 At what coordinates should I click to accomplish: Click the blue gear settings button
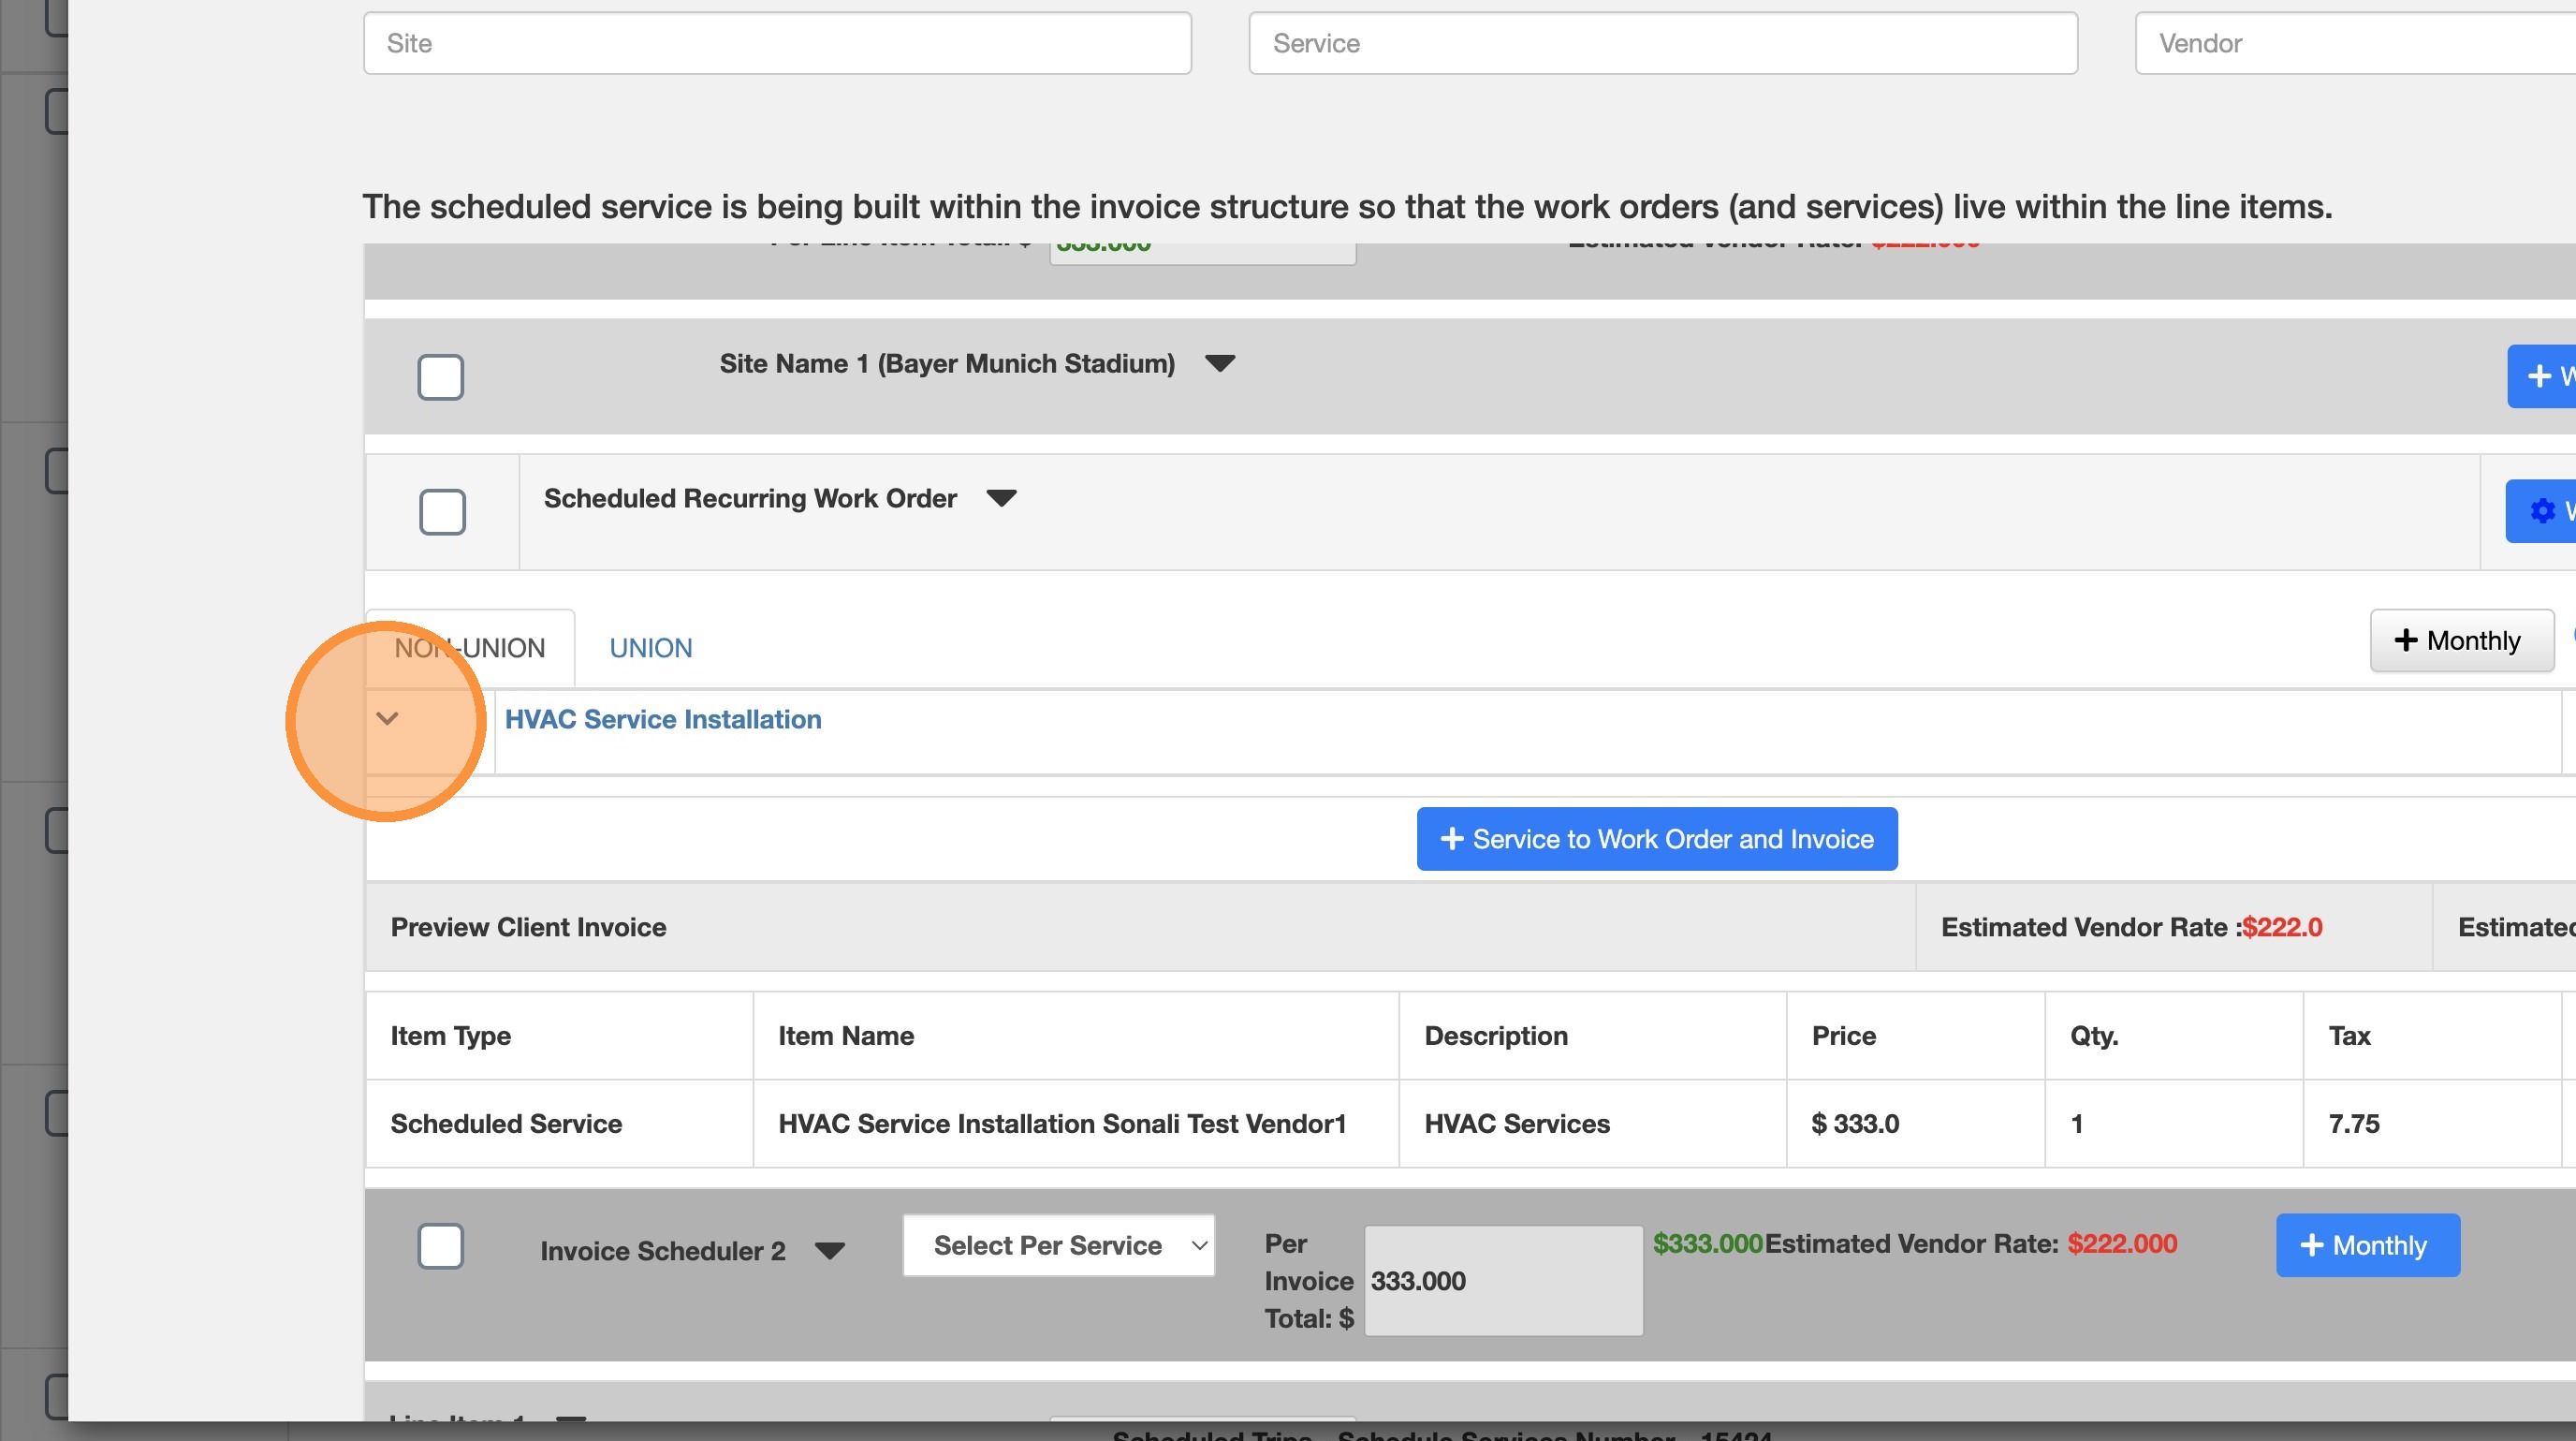coord(2544,511)
